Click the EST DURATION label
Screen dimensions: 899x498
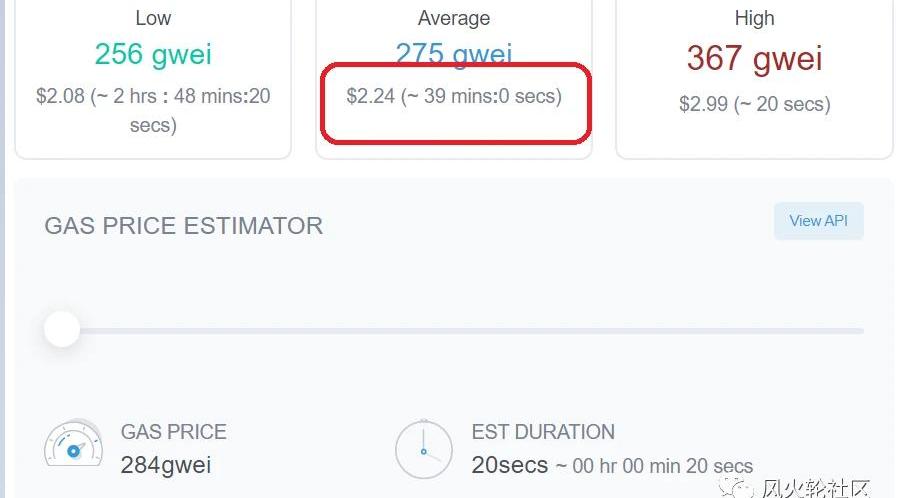click(543, 432)
